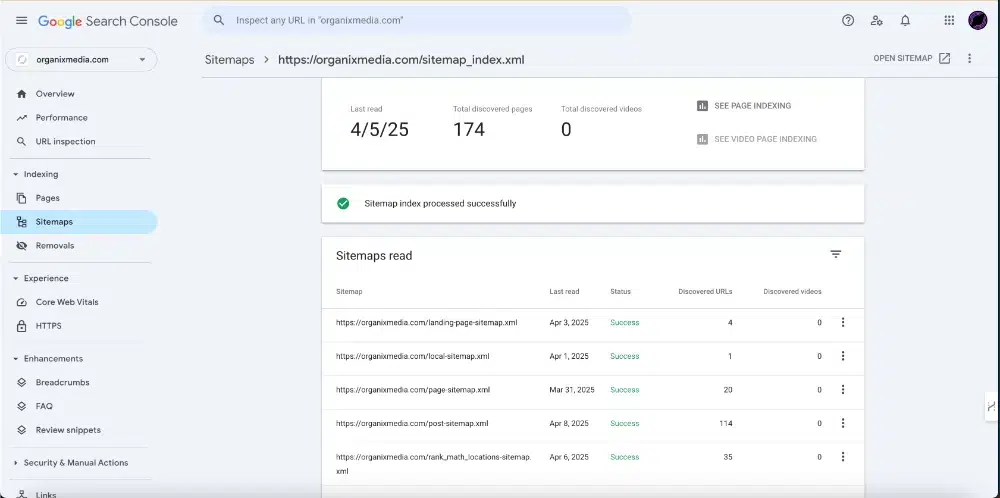
Task: Click the green success checkmark icon
Action: [x=343, y=203]
